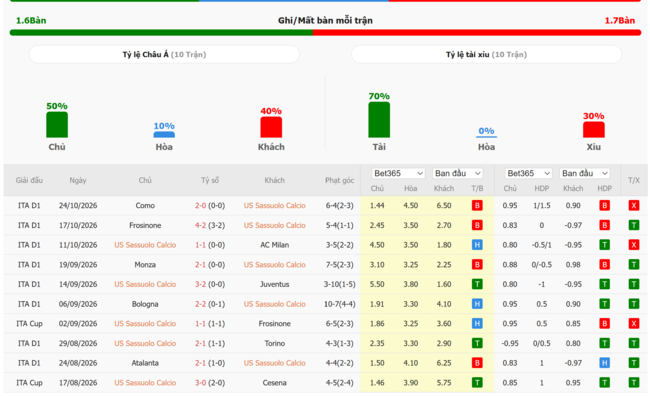Click T/X column T badge in Cesena row
The image size is (650, 396).
tap(633, 383)
